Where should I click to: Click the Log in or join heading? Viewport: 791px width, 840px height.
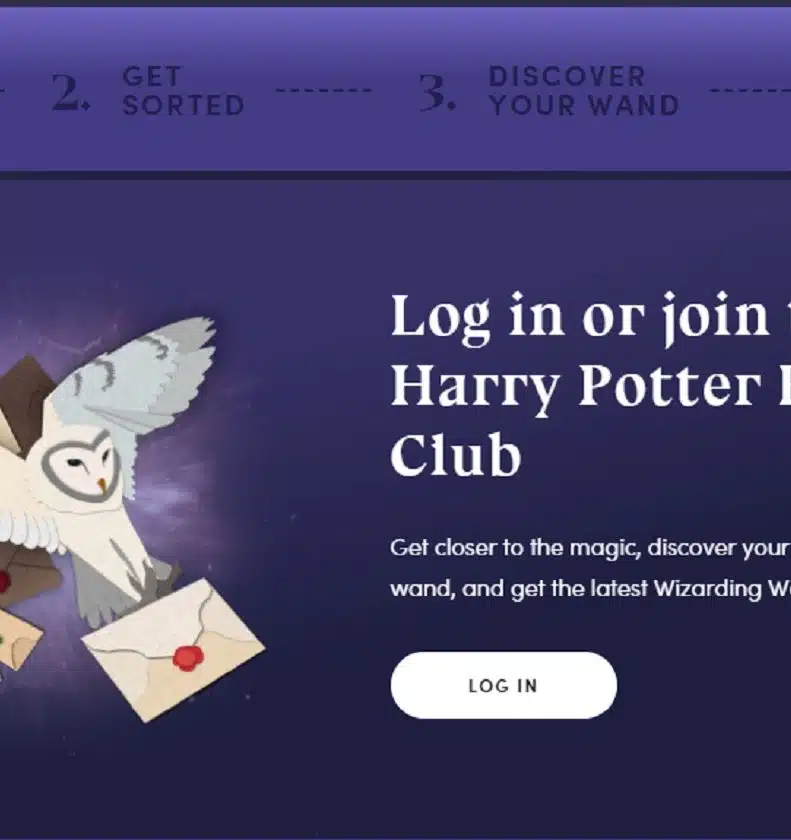pos(591,317)
